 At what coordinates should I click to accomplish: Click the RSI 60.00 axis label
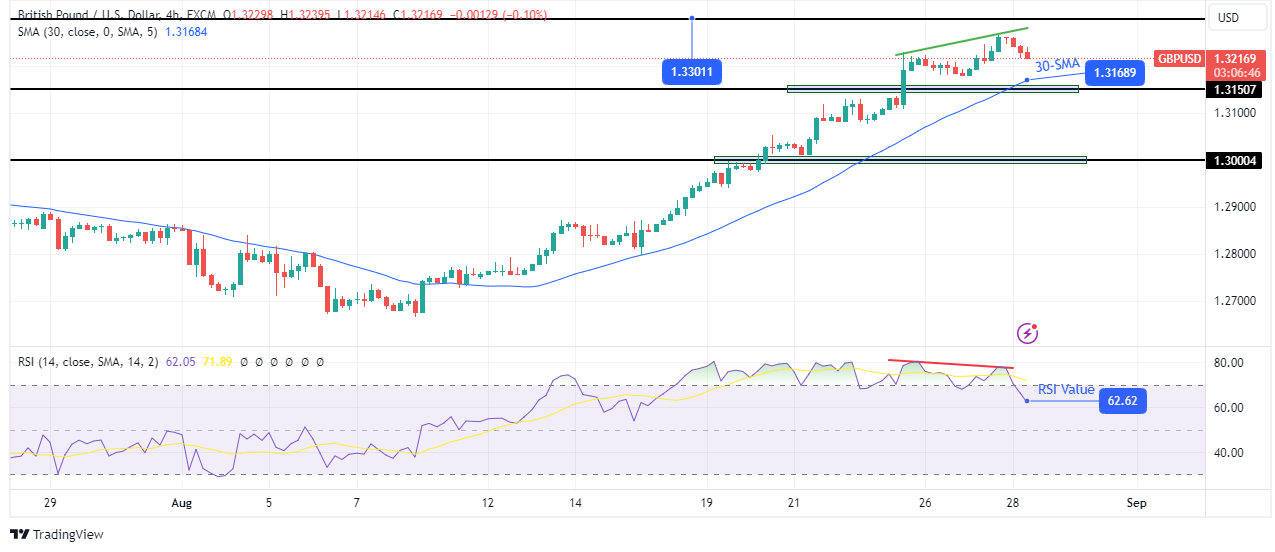coord(1230,408)
